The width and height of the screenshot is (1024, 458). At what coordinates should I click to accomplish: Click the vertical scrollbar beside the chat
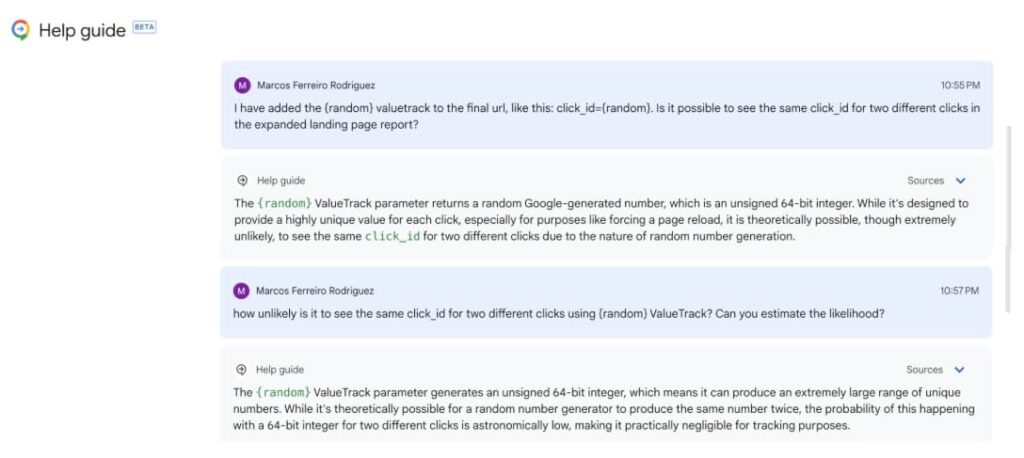click(1008, 200)
